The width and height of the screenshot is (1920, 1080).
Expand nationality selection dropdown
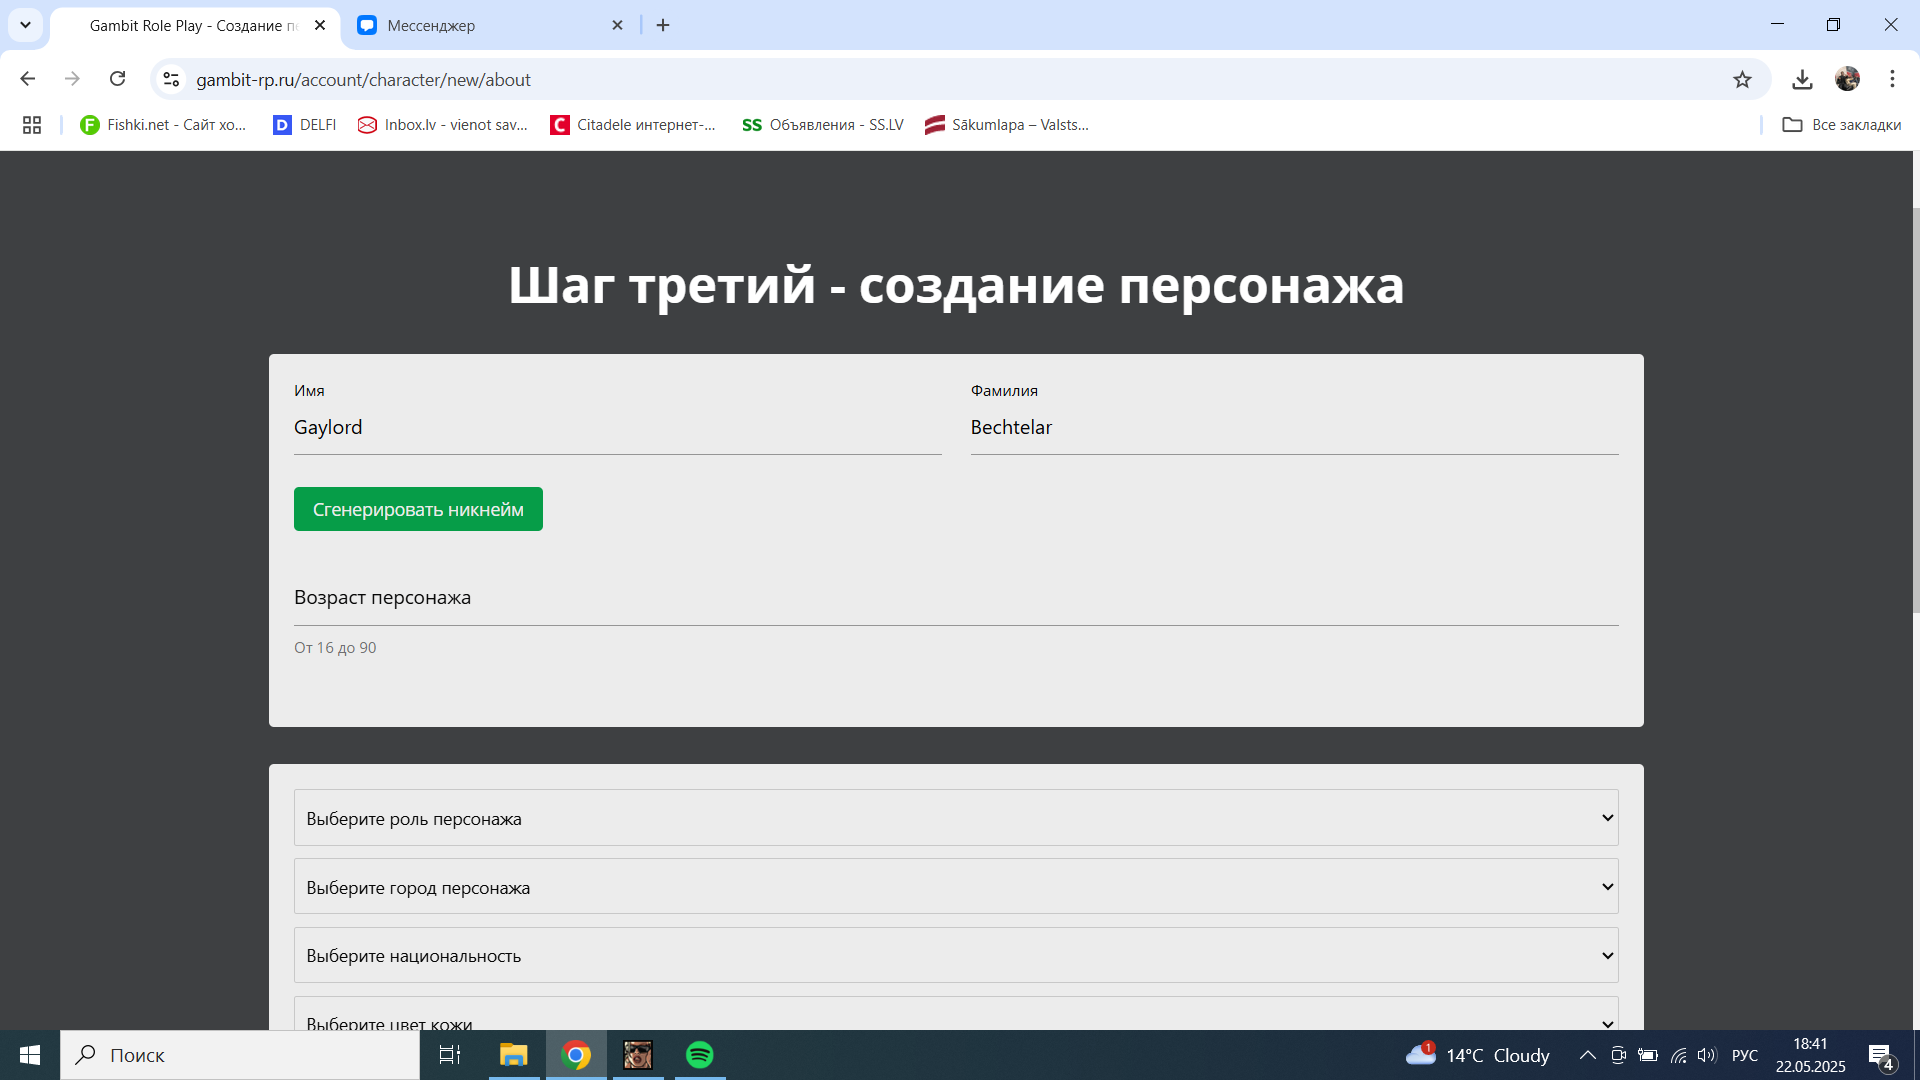coord(955,955)
